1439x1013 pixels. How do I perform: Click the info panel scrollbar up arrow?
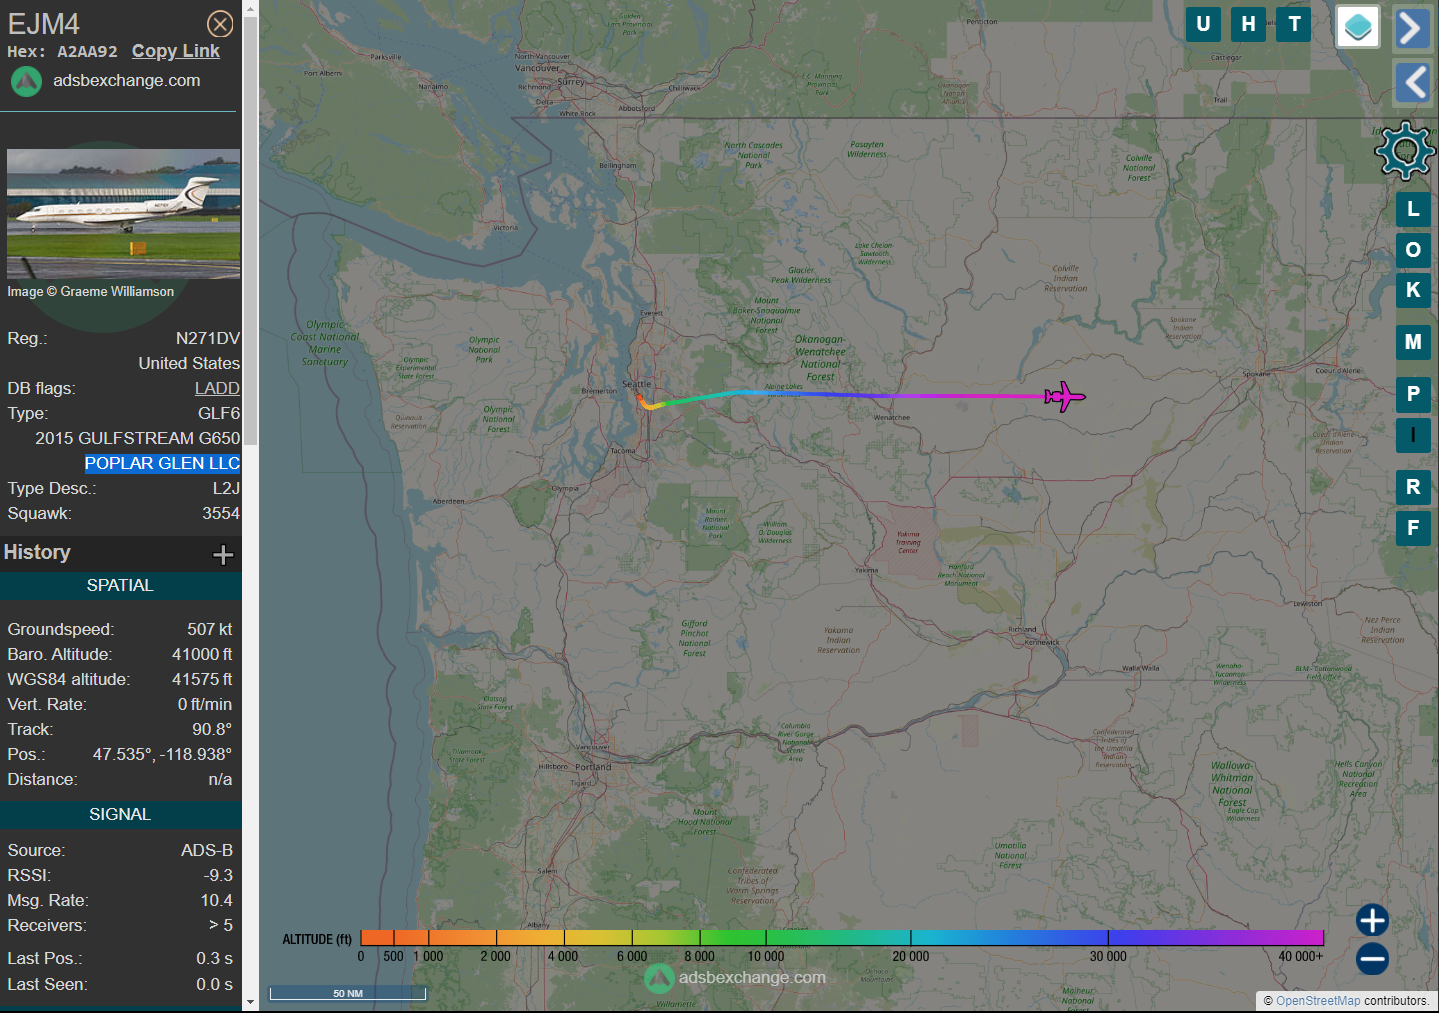coord(250,9)
